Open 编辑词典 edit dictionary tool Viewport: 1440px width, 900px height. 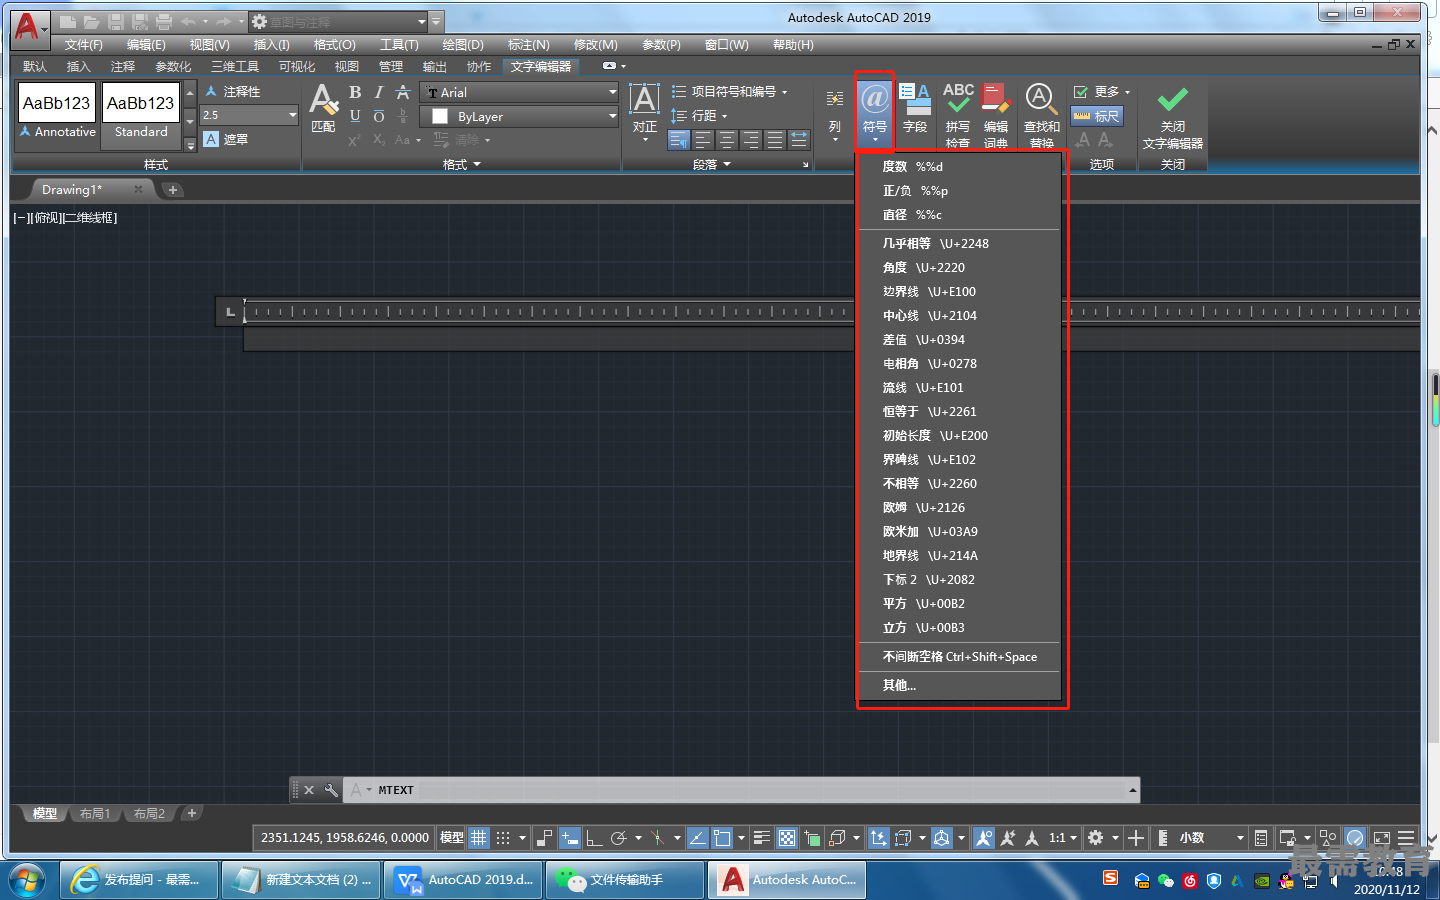996,114
